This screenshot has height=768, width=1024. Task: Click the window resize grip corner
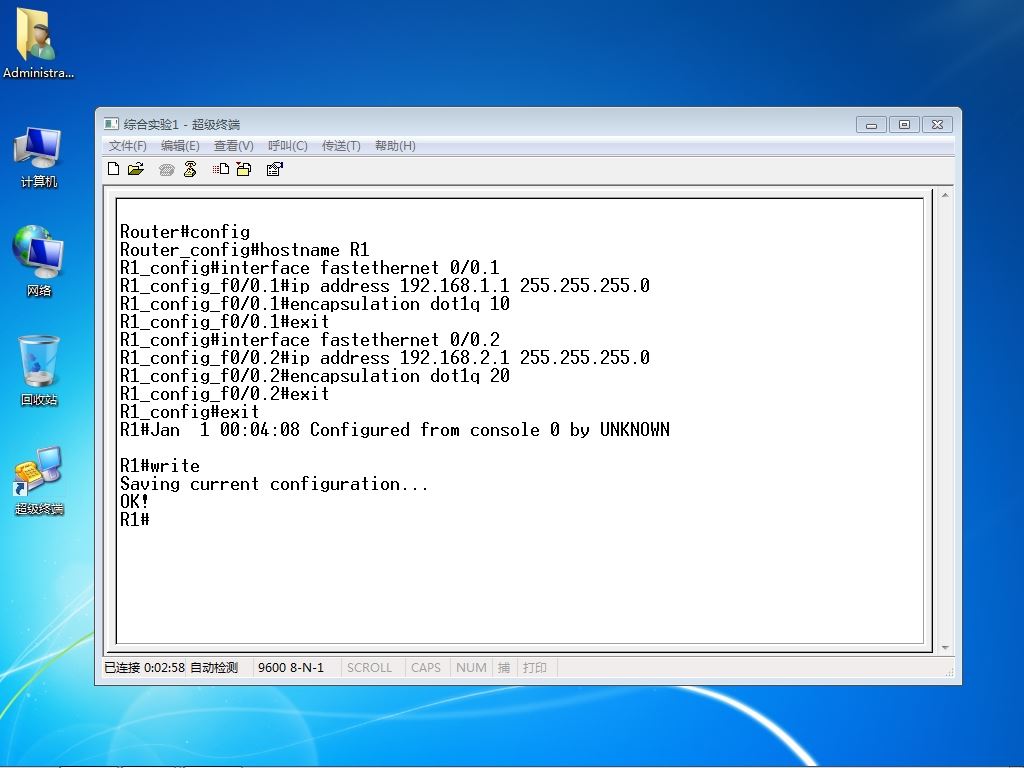[949, 671]
